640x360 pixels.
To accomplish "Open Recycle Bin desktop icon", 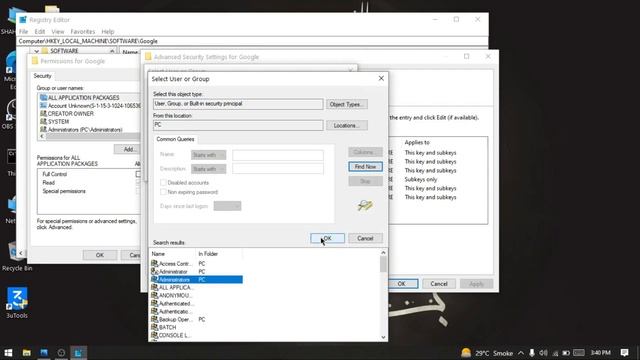I will point(17,256).
